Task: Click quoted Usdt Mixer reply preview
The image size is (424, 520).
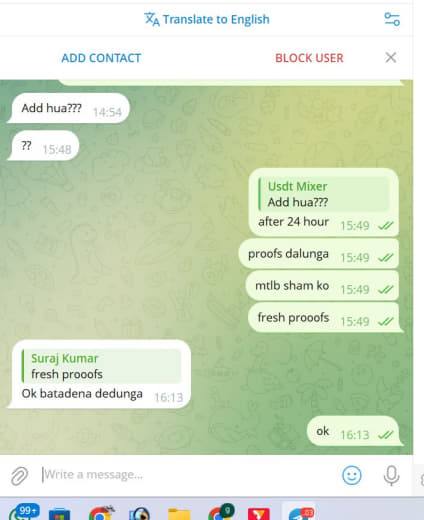Action: click(x=324, y=194)
